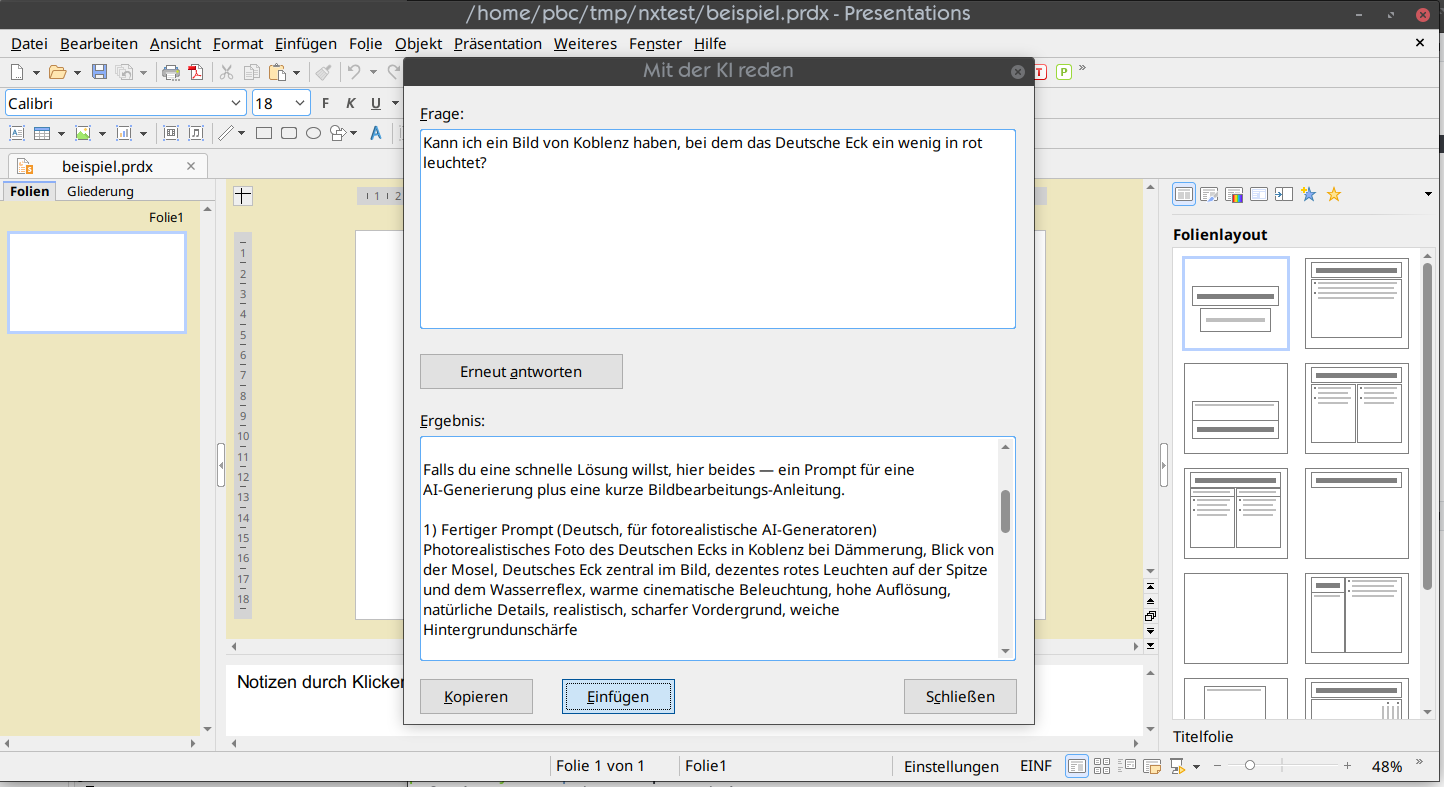Open the Calibri font name dropdown
Screen dimensions: 1444x787
(x=236, y=103)
